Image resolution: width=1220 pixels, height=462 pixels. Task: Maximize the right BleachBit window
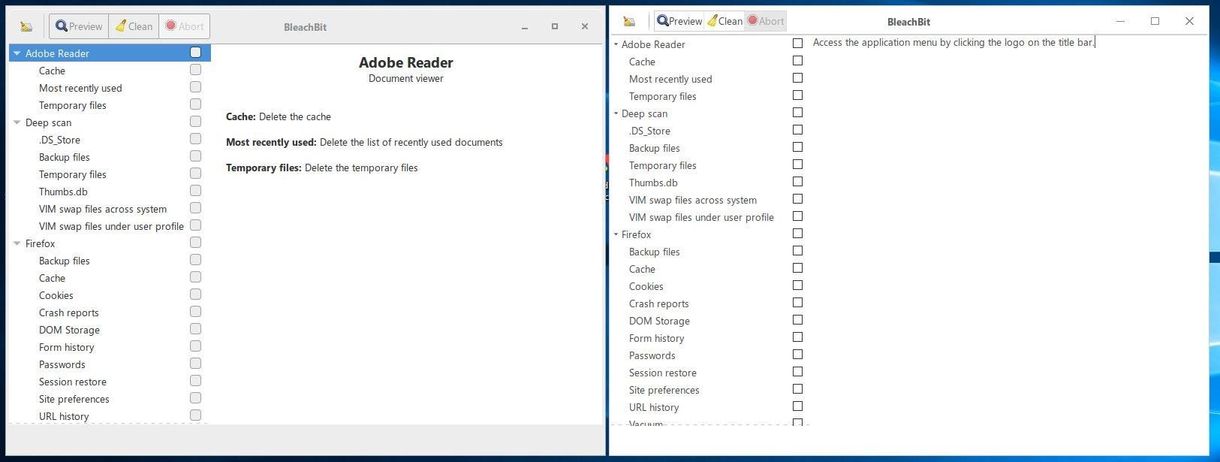pyautogui.click(x=1155, y=21)
